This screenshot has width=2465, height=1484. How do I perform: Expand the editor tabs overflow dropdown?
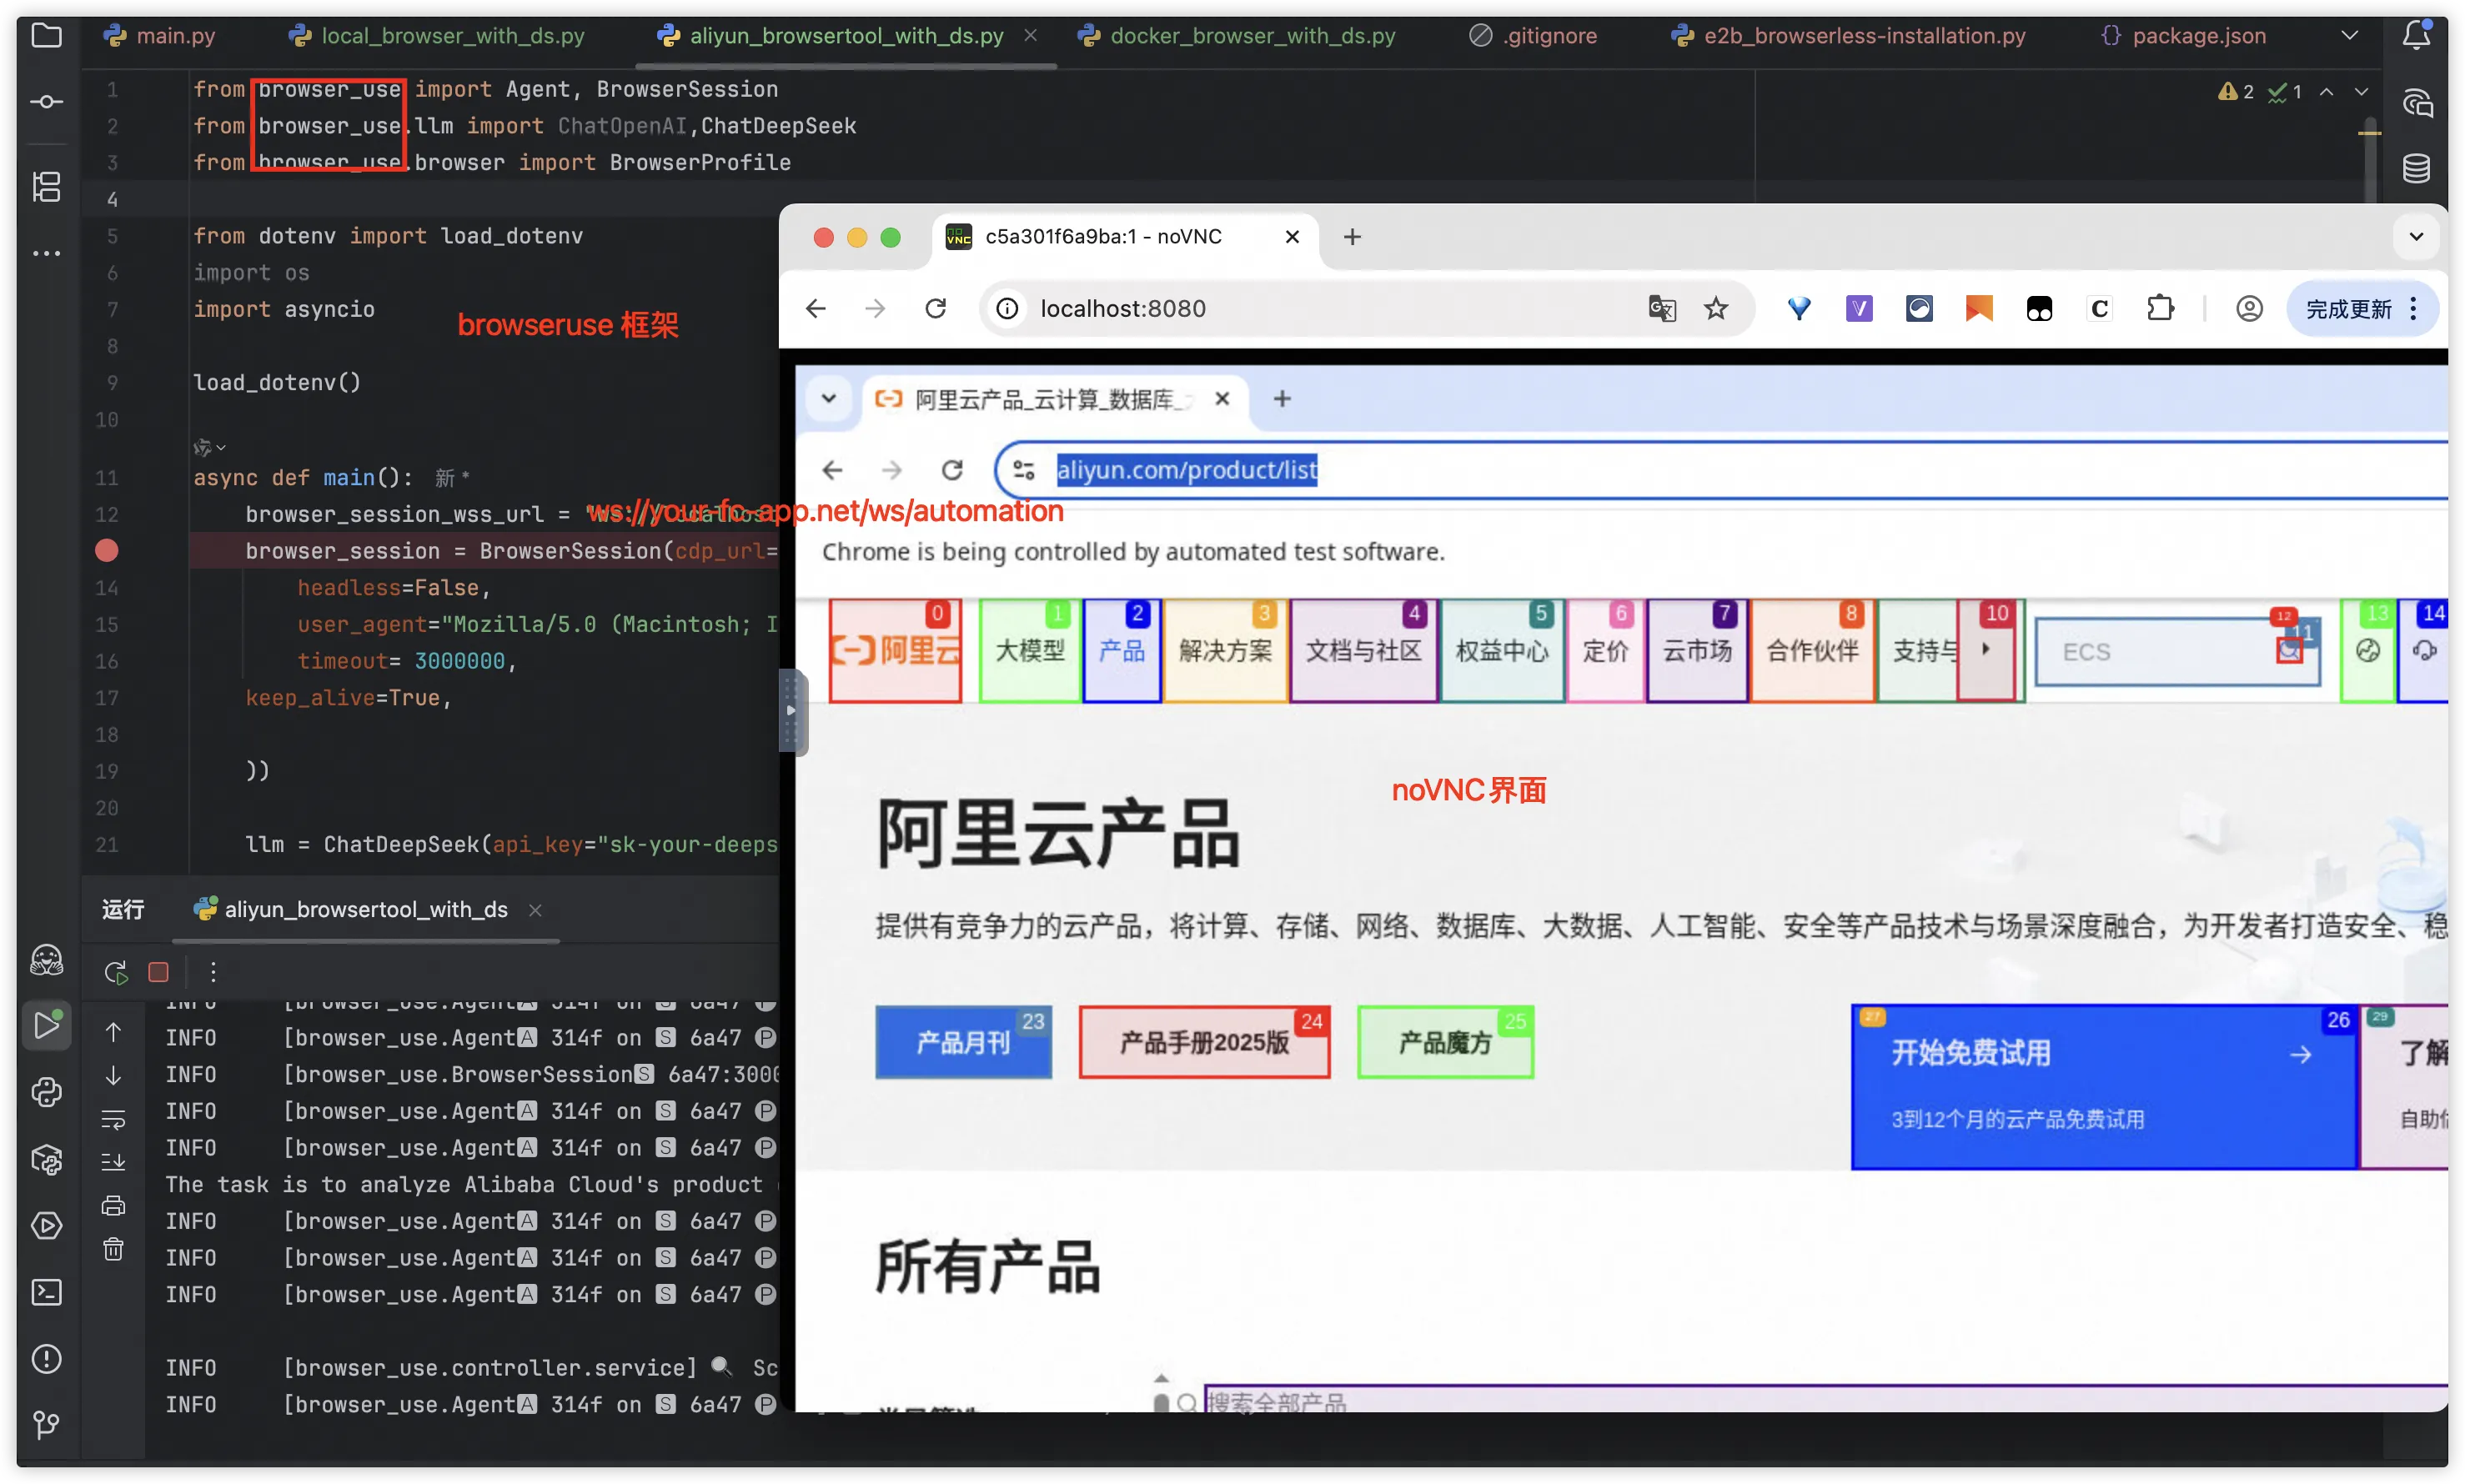[x=2350, y=36]
